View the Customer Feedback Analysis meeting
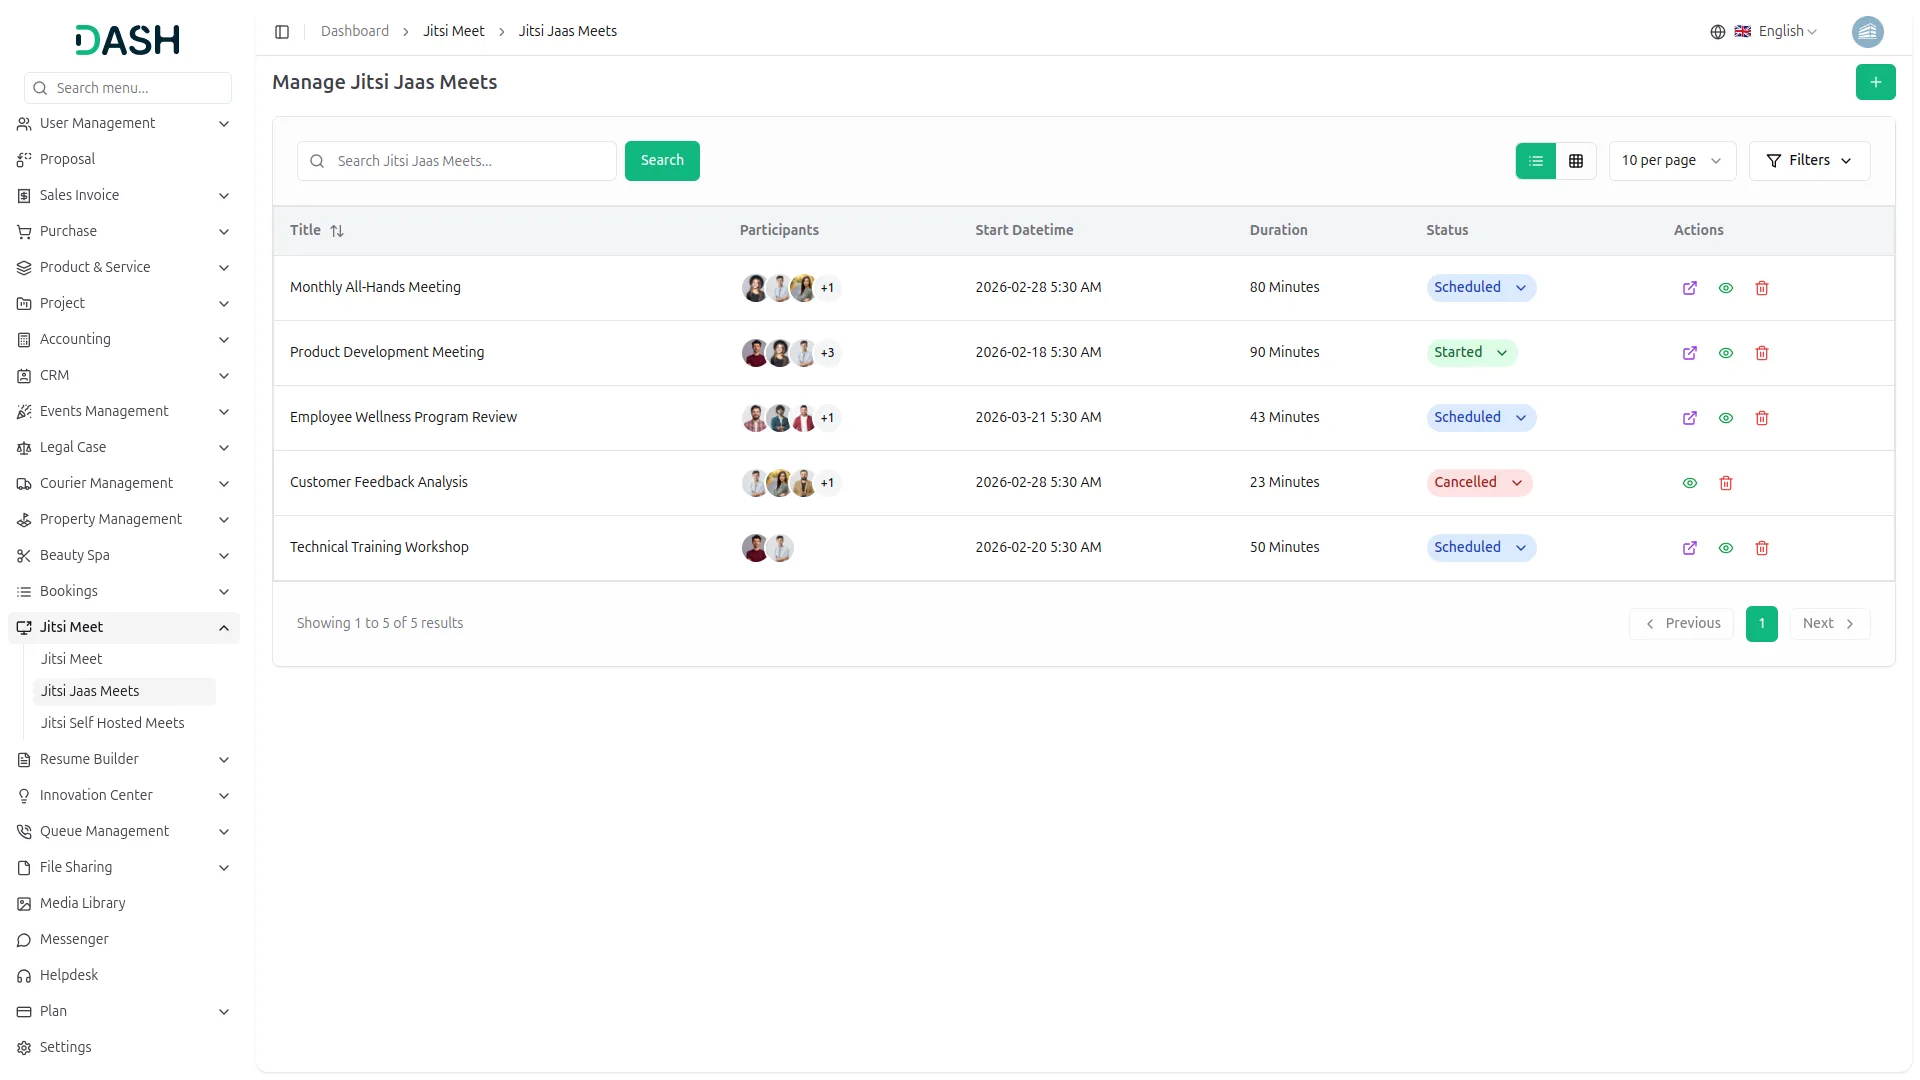 tap(1689, 483)
